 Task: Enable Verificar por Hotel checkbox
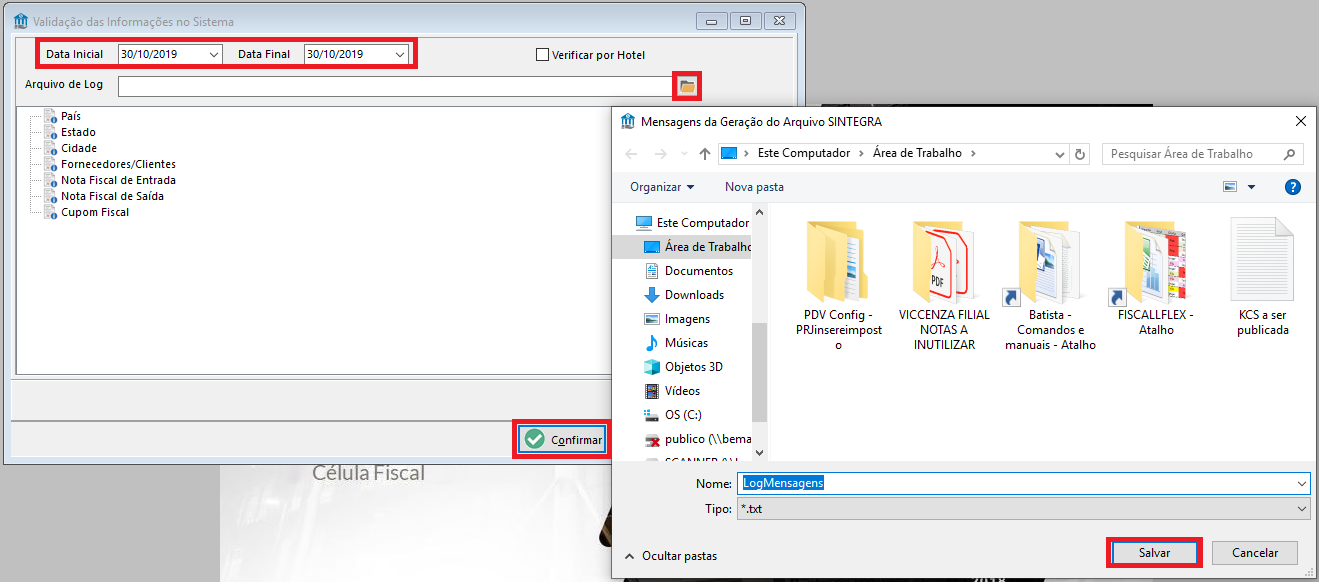(x=543, y=55)
